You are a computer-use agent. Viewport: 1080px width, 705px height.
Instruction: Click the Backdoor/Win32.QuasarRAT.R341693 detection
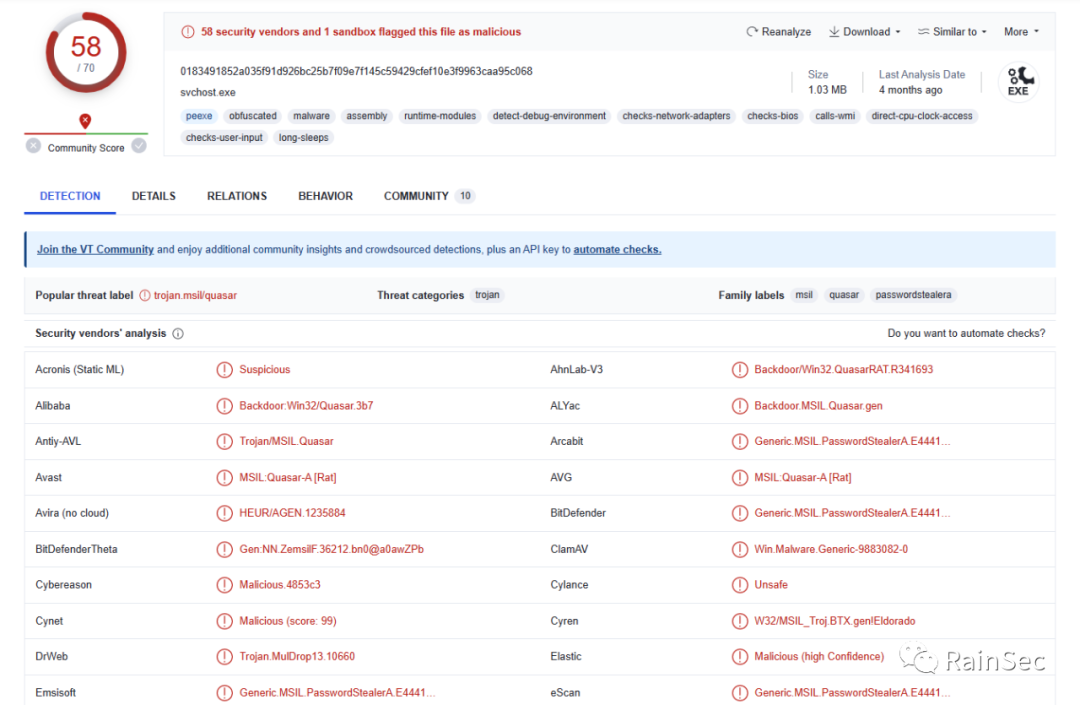[844, 370]
